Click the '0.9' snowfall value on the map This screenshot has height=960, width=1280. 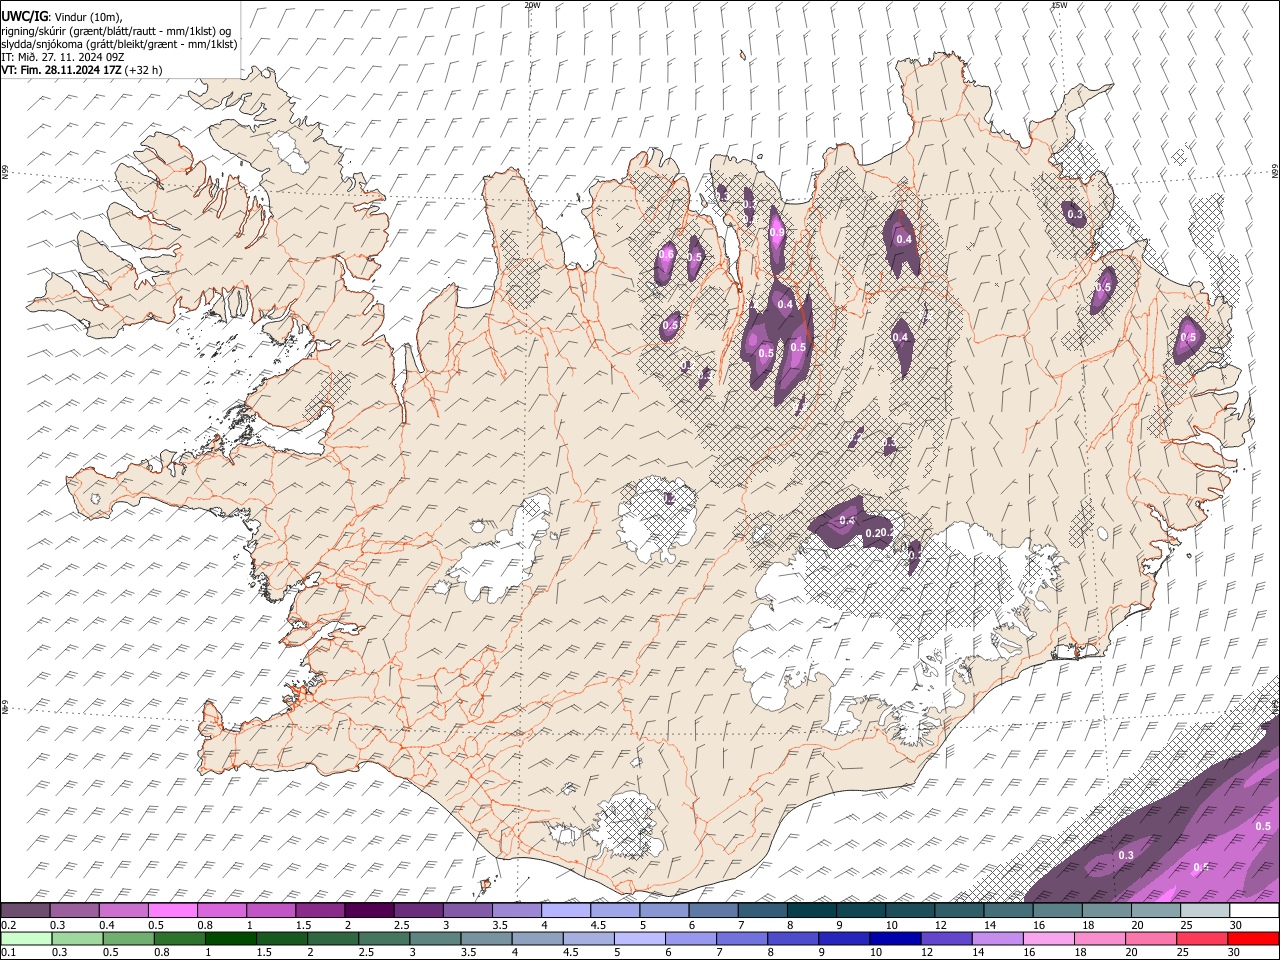[777, 233]
